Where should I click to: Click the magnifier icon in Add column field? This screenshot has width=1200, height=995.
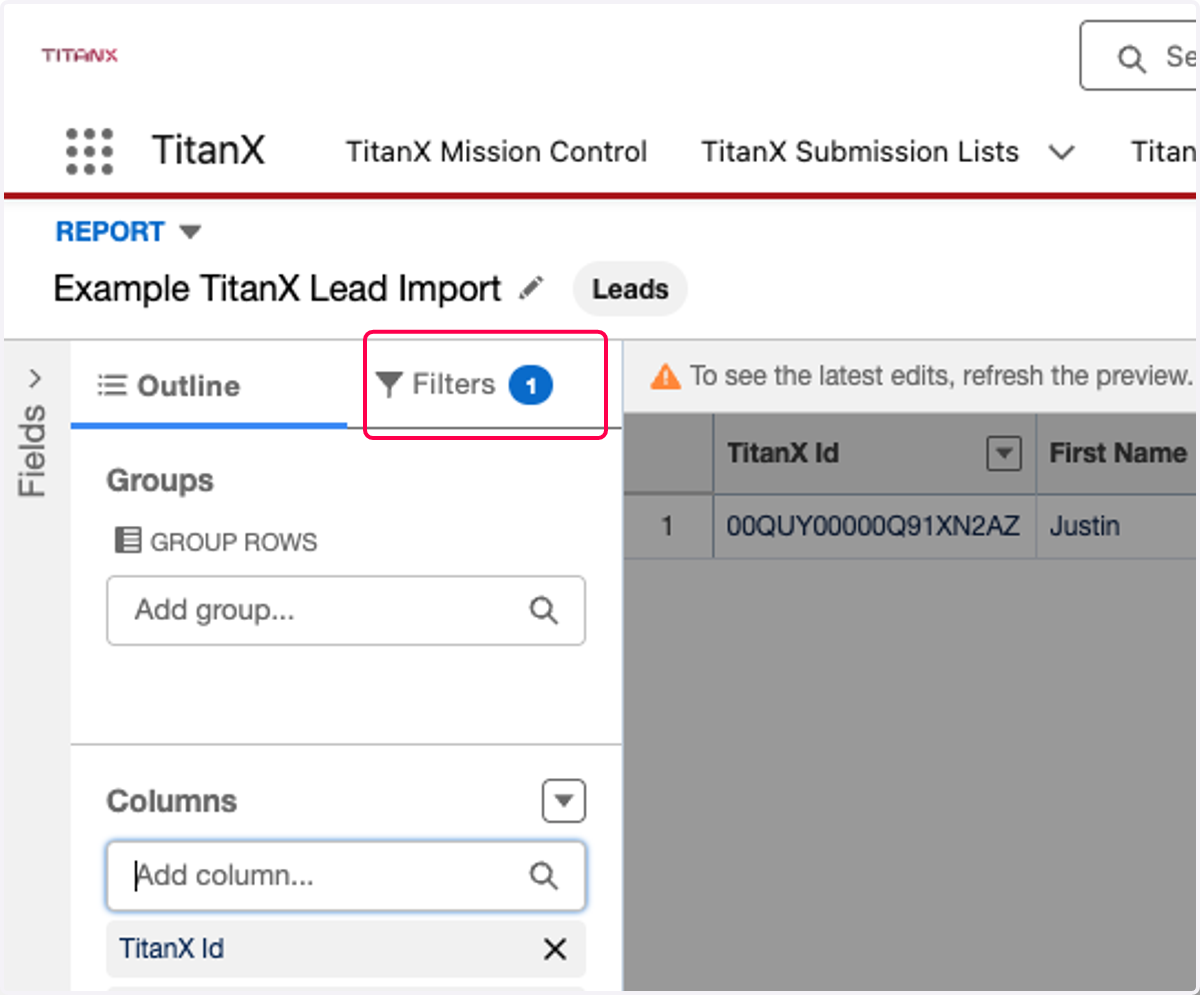click(x=543, y=876)
